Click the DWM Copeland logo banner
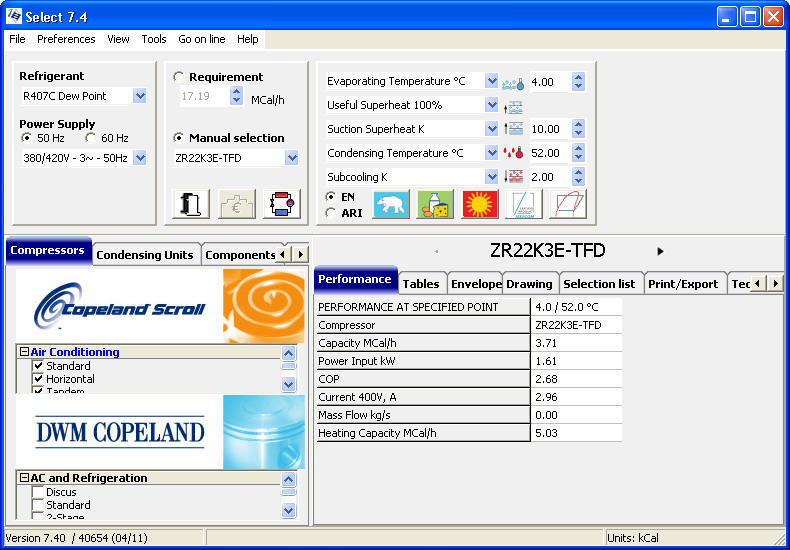This screenshot has width=790, height=550. (x=160, y=432)
